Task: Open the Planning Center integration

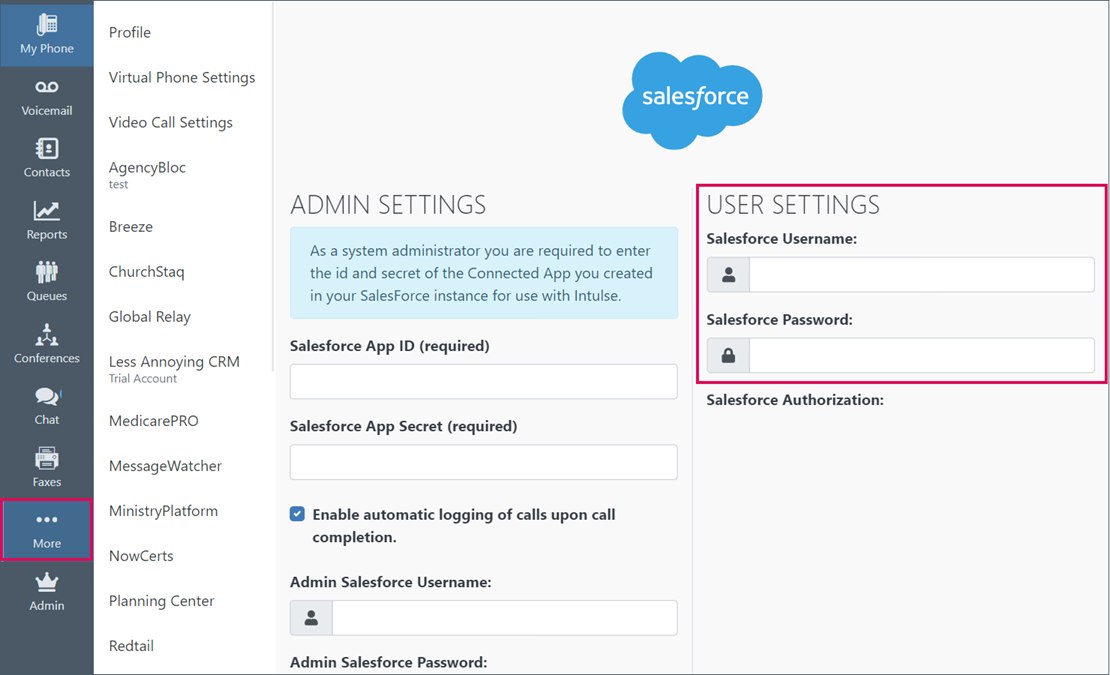Action: tap(161, 601)
